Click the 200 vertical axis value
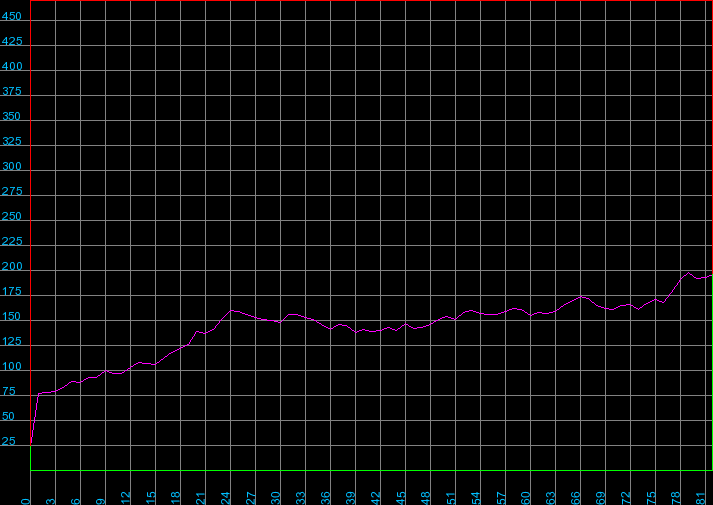 coord(12,266)
